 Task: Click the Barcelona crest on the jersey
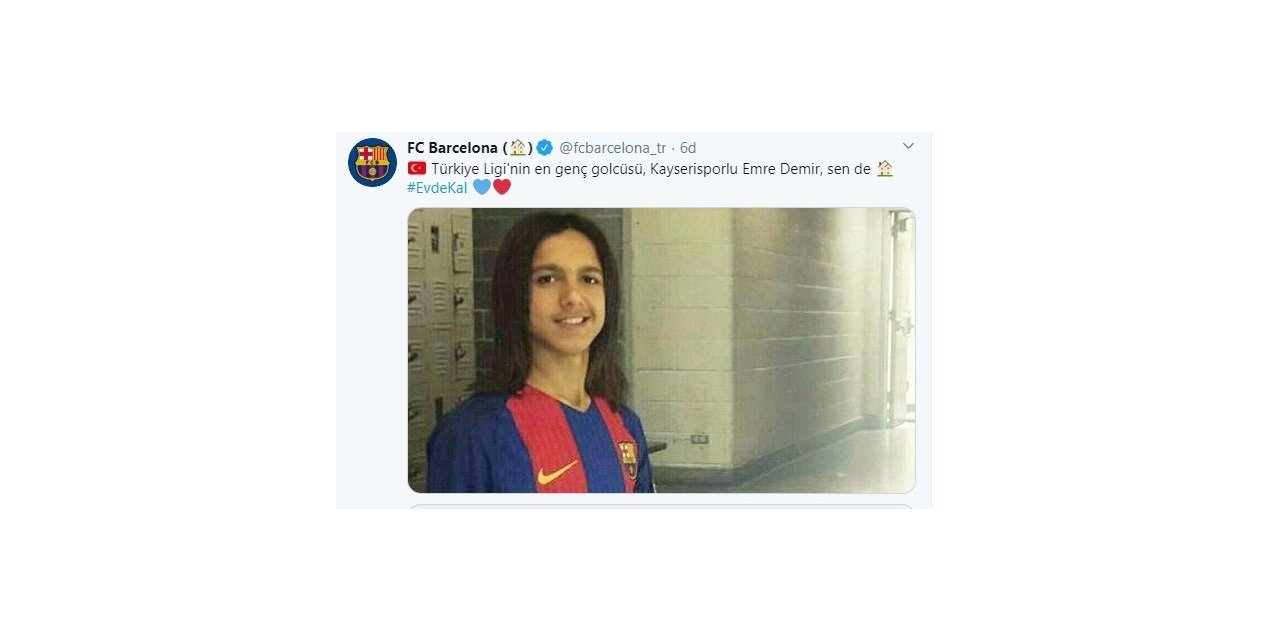click(628, 459)
